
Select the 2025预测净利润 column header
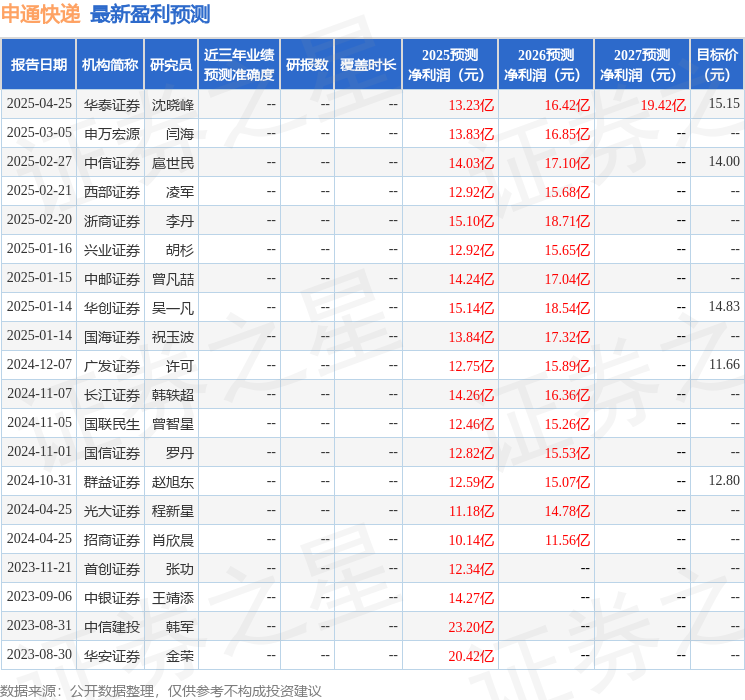tap(450, 65)
